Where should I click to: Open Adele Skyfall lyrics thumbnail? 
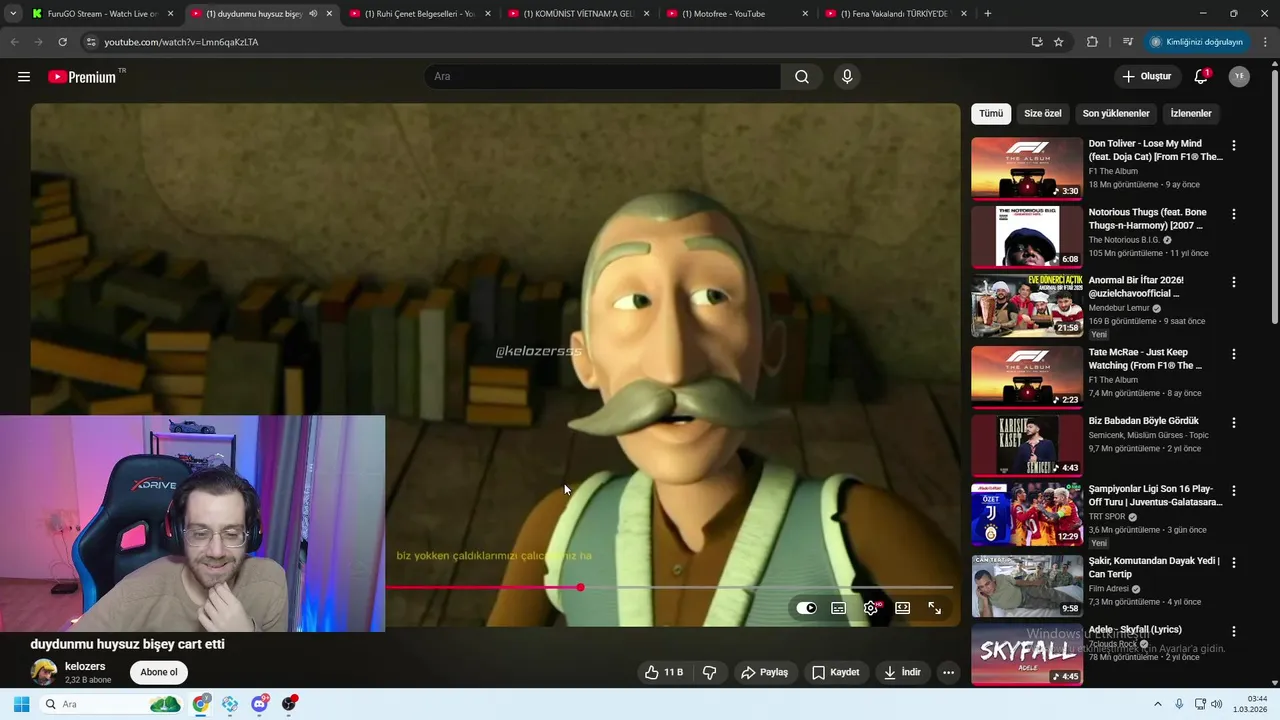pyautogui.click(x=1027, y=653)
